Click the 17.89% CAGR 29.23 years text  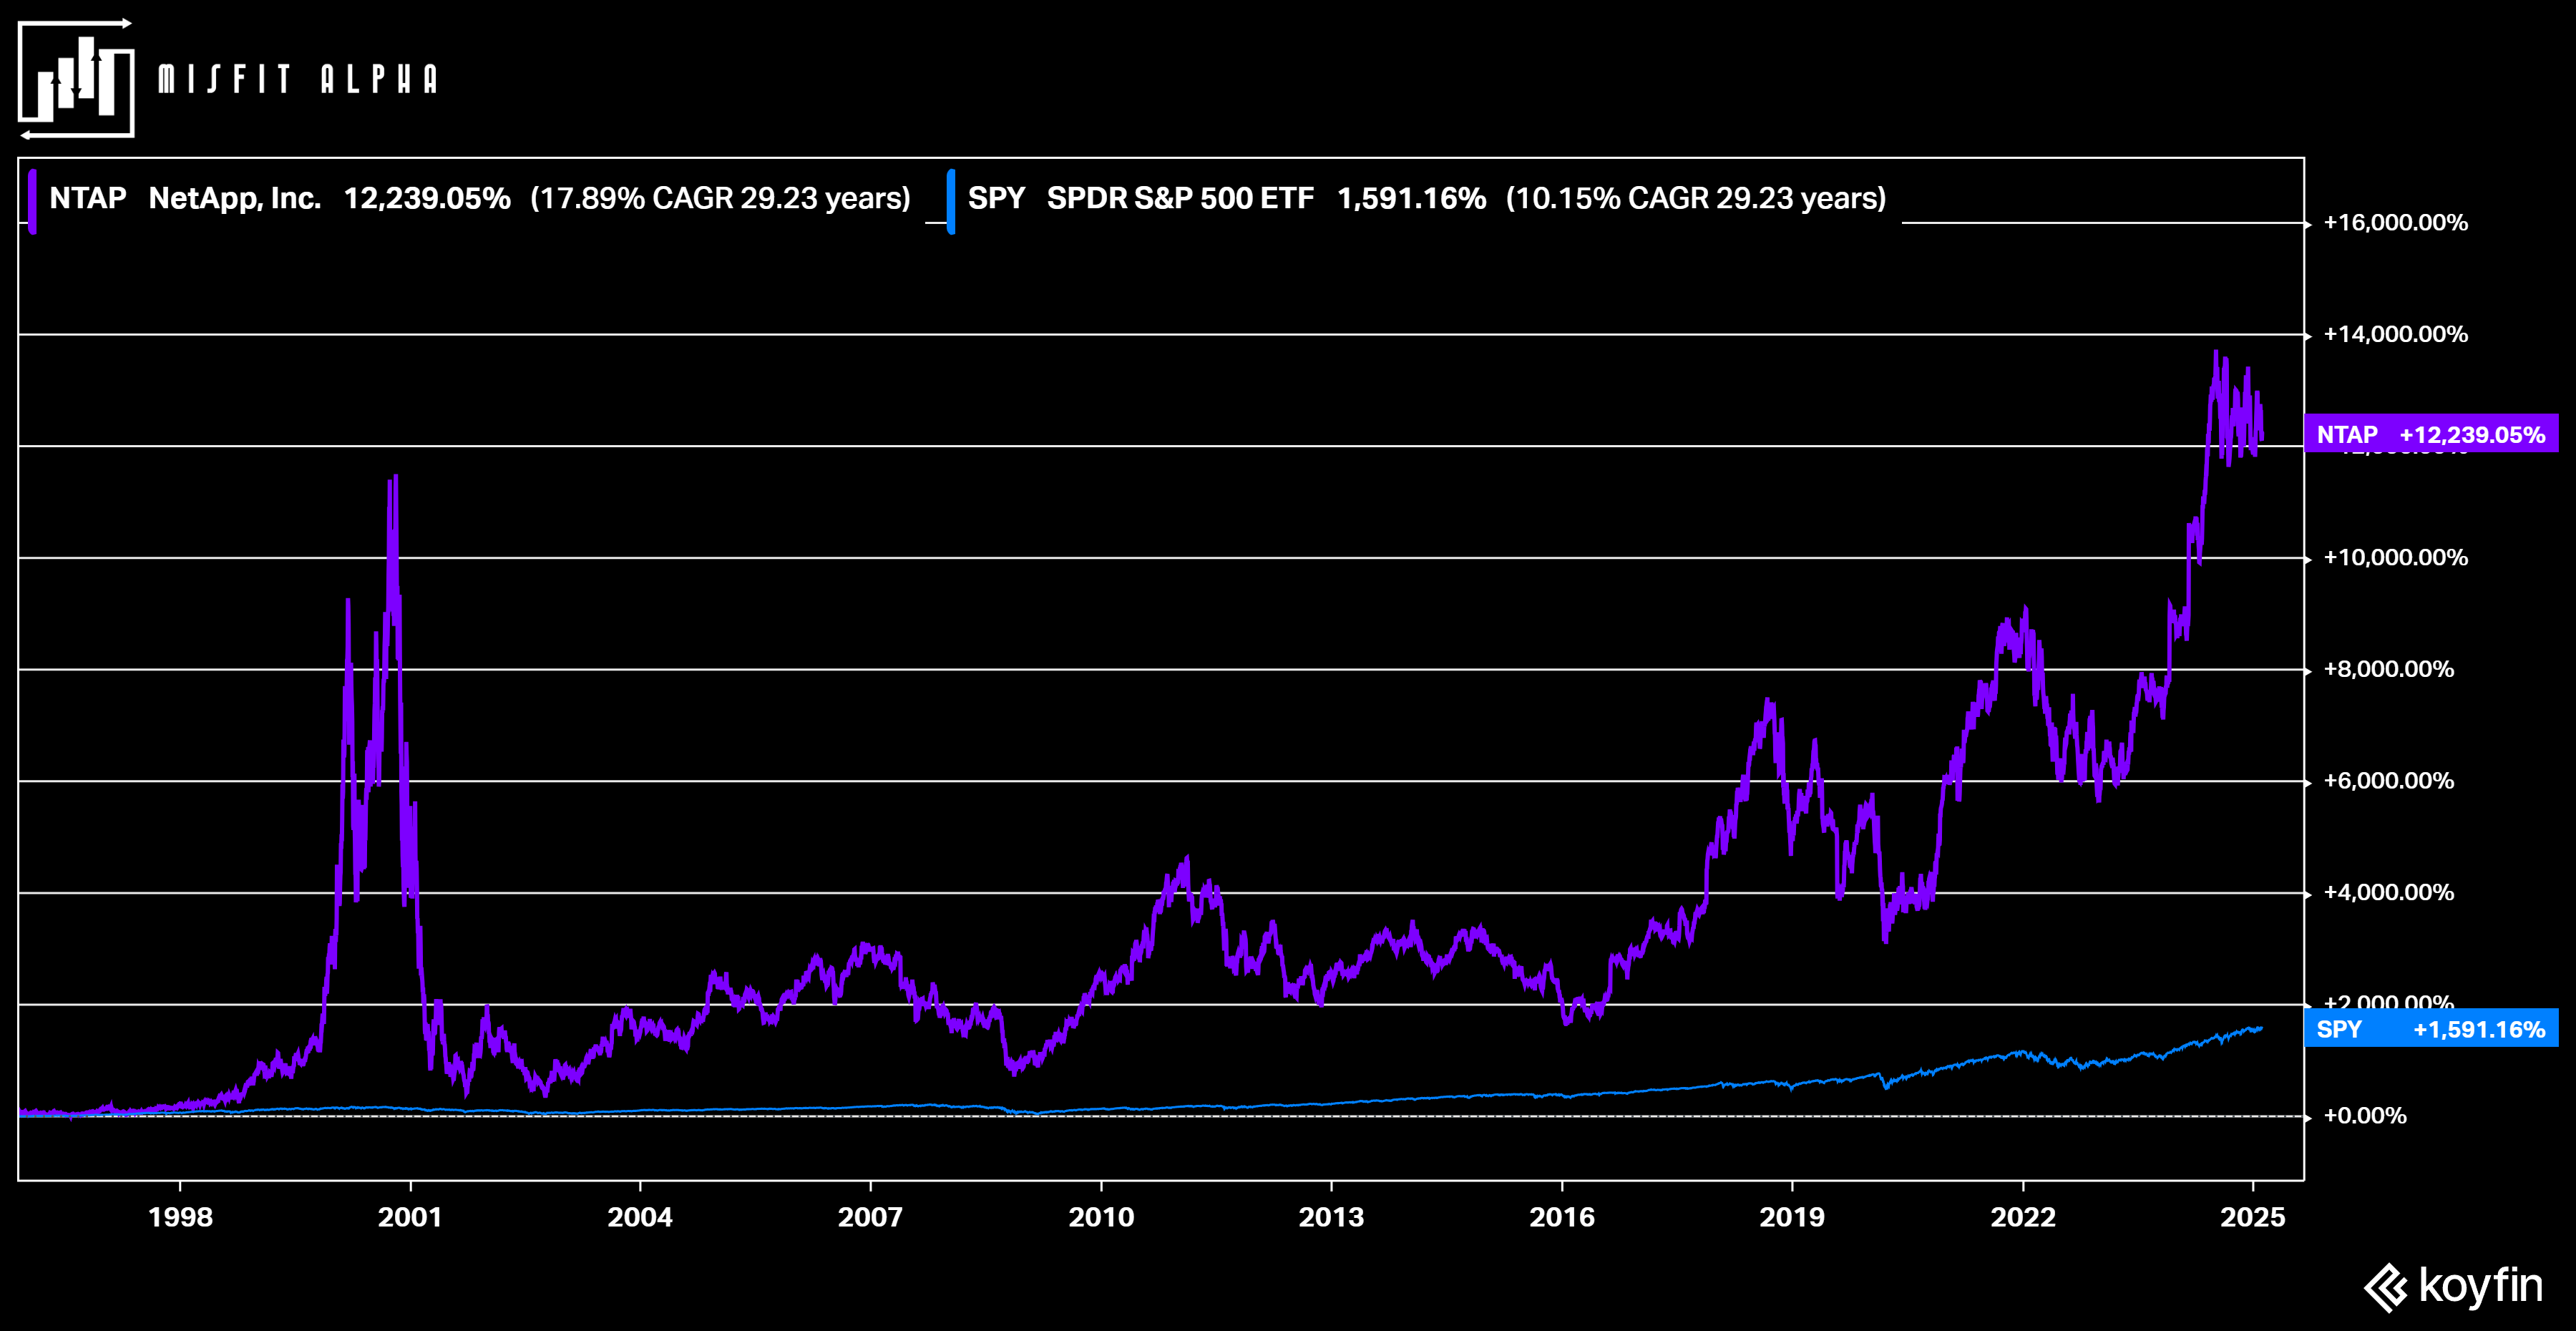coord(720,198)
